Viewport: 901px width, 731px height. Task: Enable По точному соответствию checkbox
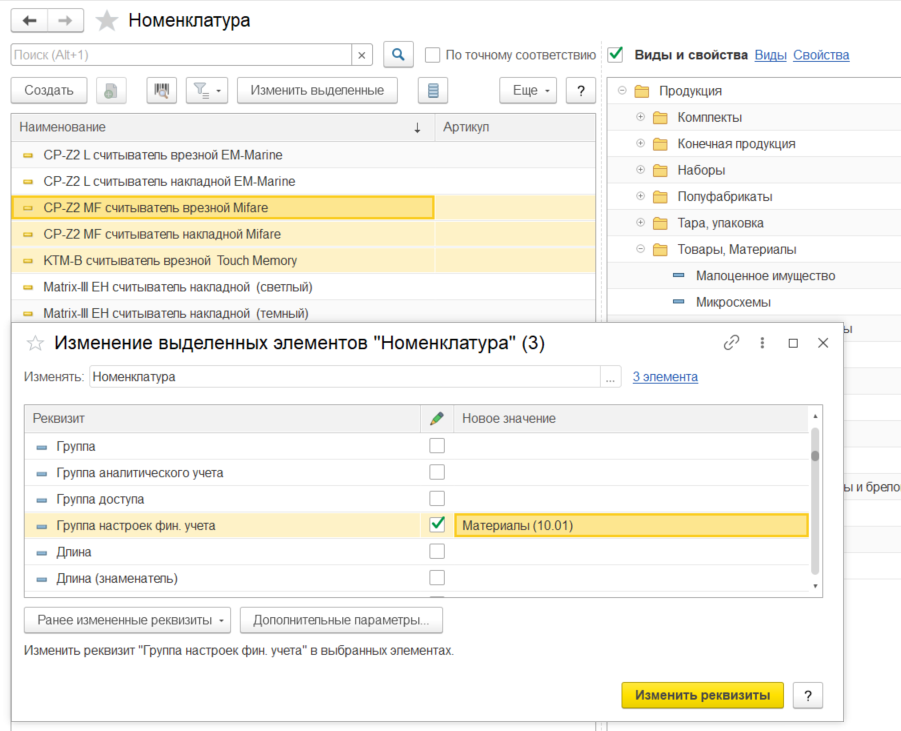432,55
